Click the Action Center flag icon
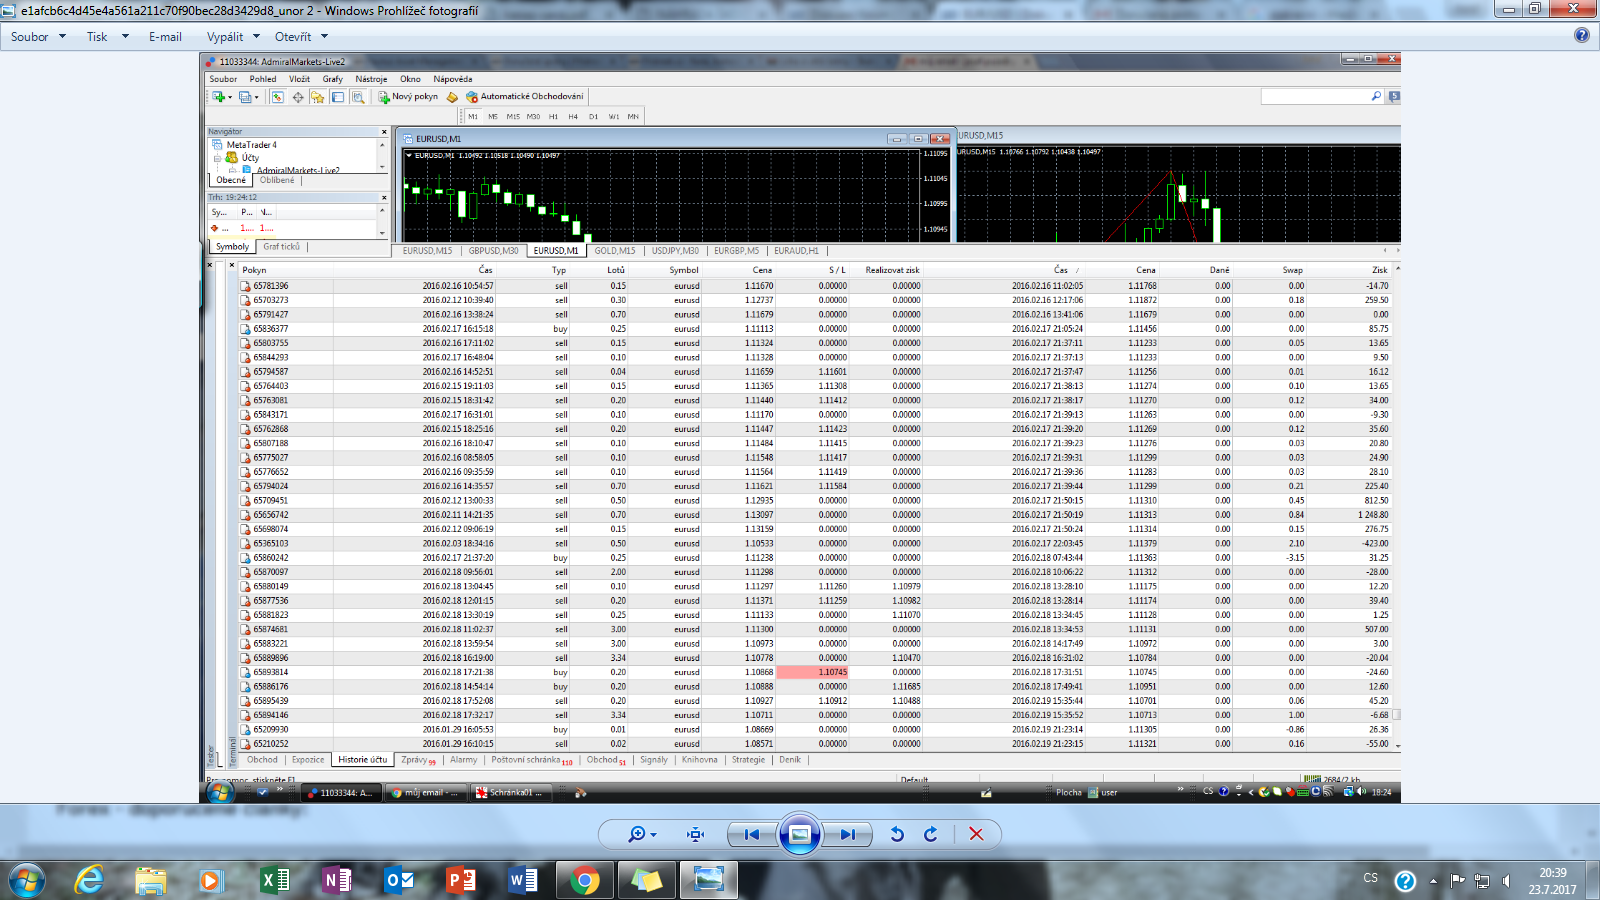The image size is (1600, 900). click(1457, 881)
